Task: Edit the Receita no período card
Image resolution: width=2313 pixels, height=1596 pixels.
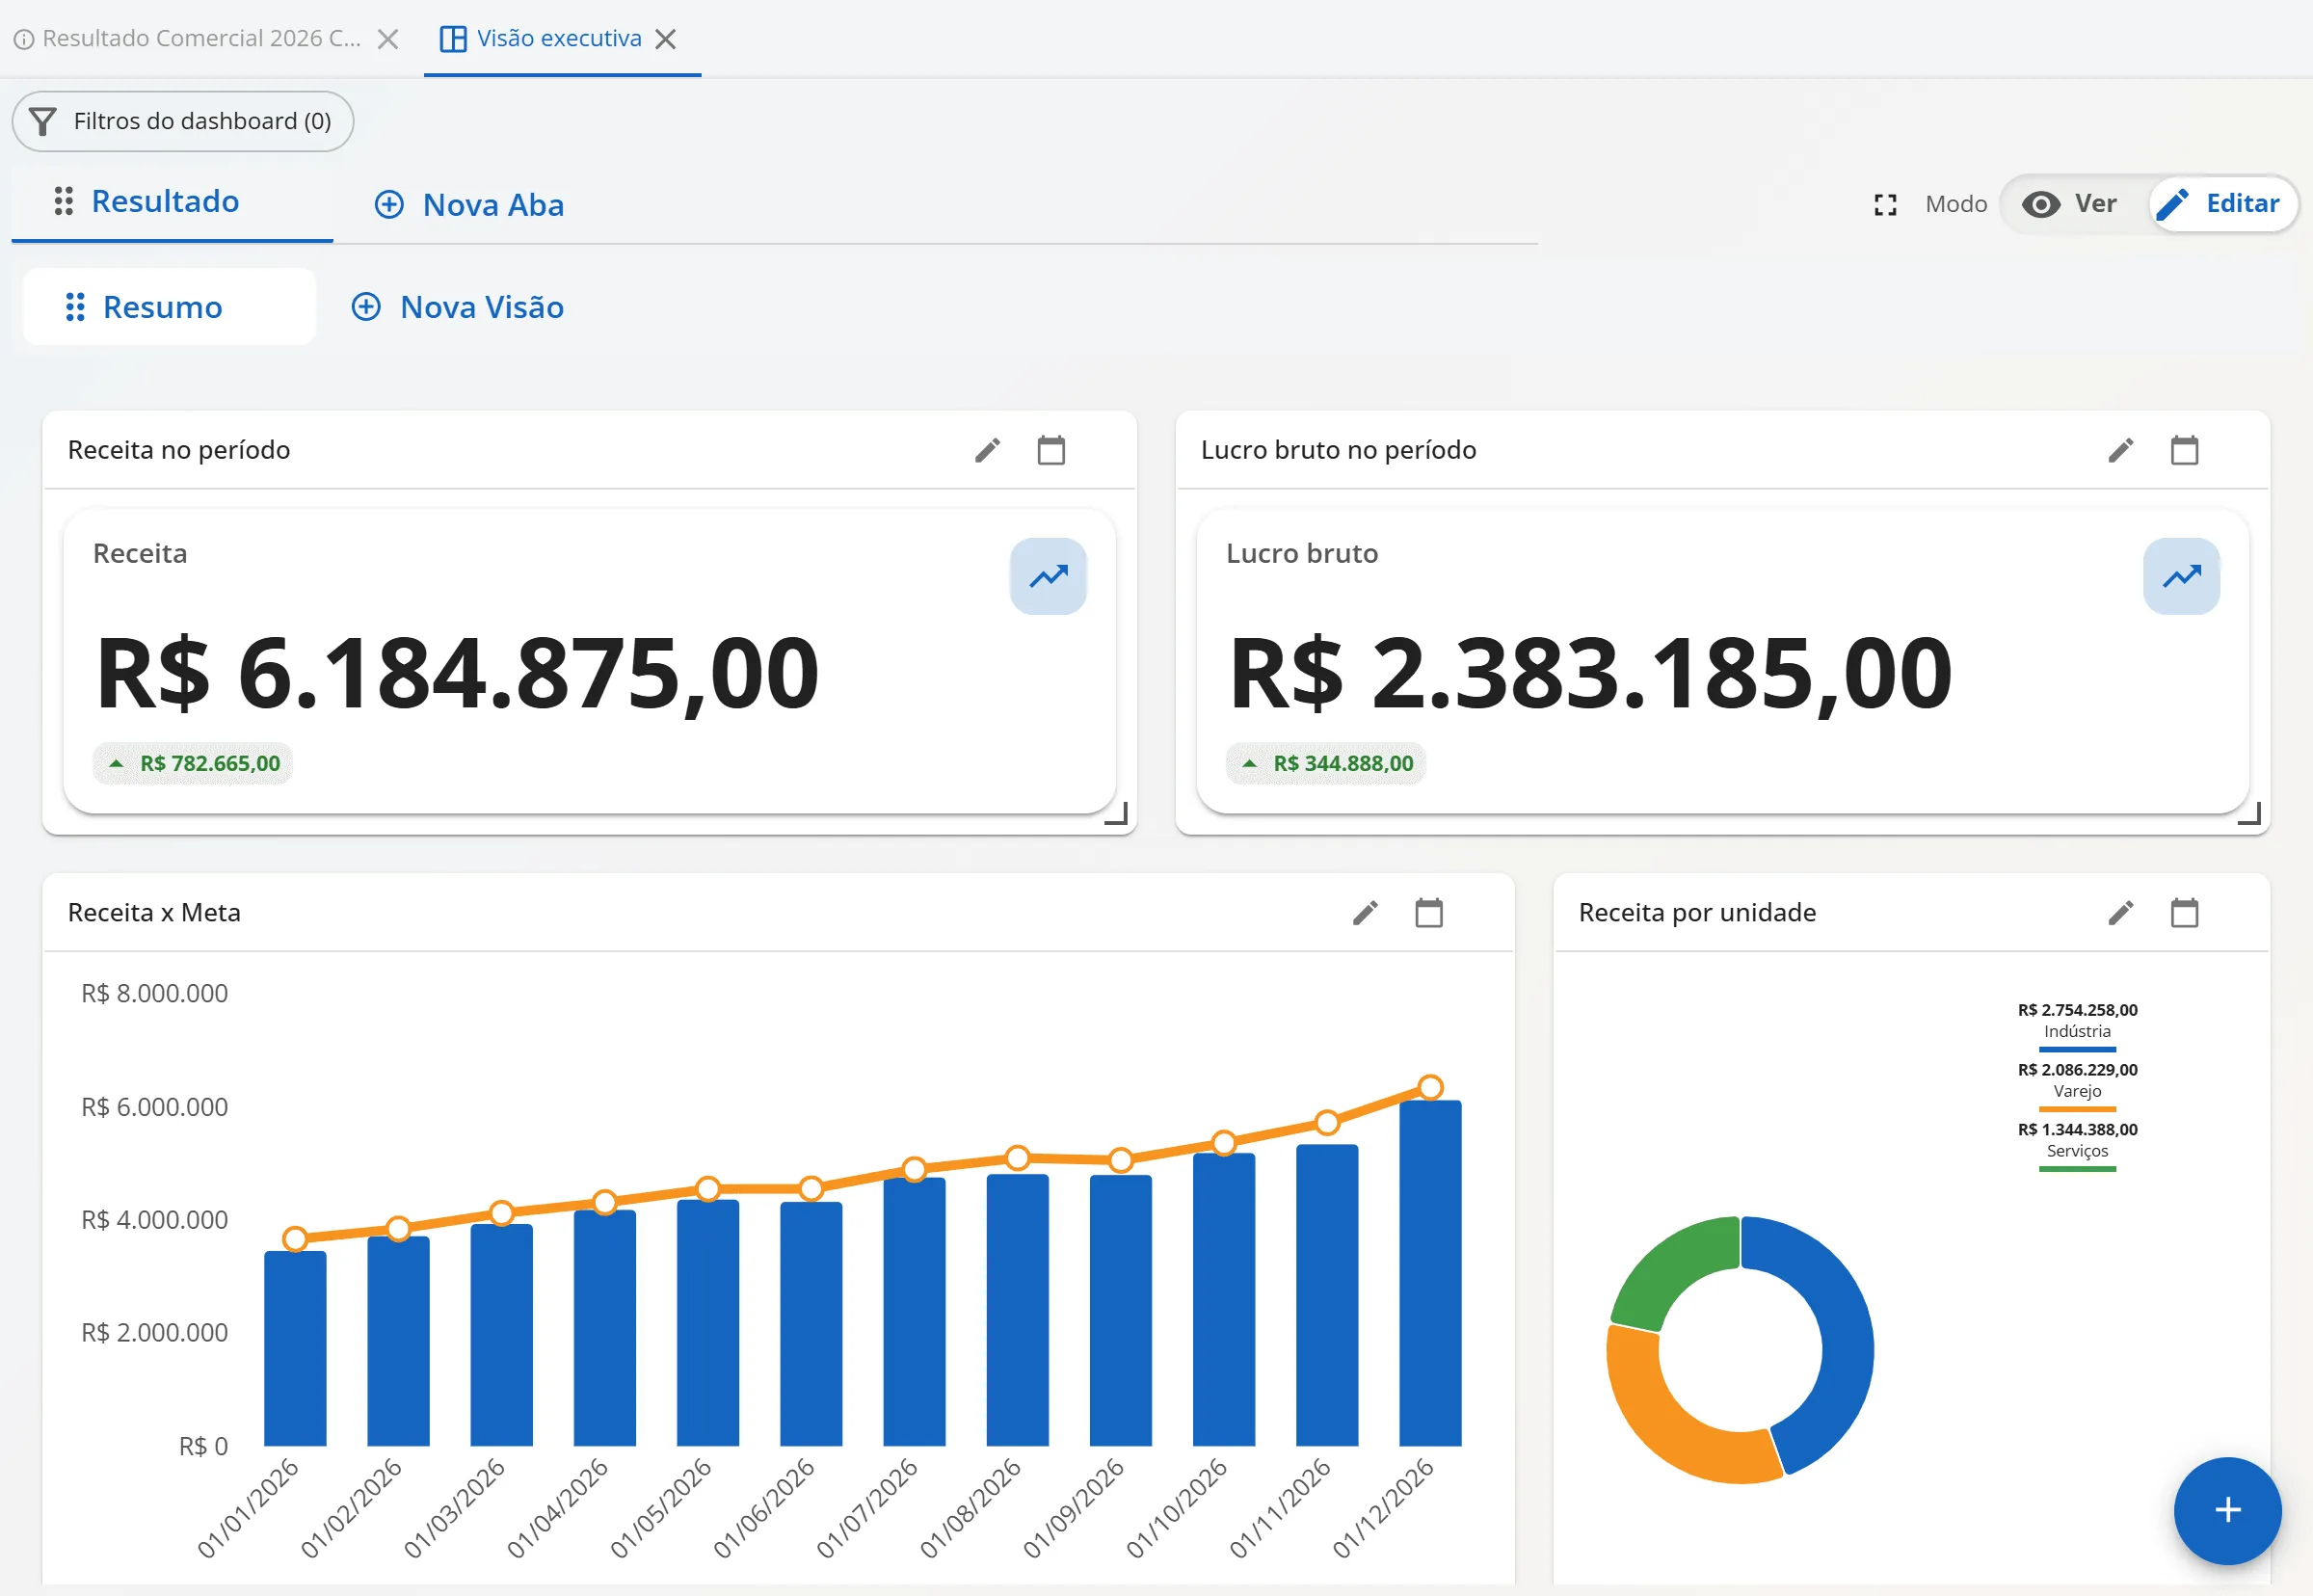Action: coord(987,451)
